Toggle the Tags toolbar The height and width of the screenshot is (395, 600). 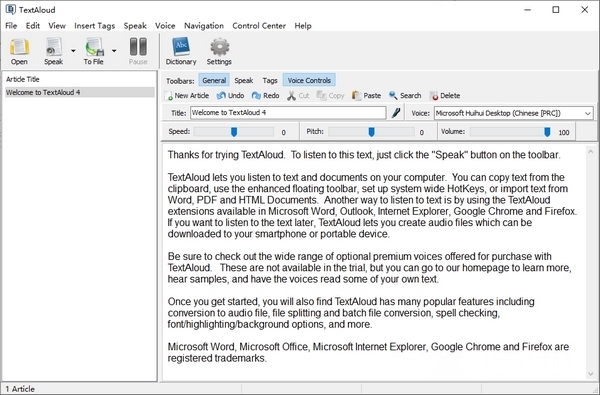click(270, 80)
